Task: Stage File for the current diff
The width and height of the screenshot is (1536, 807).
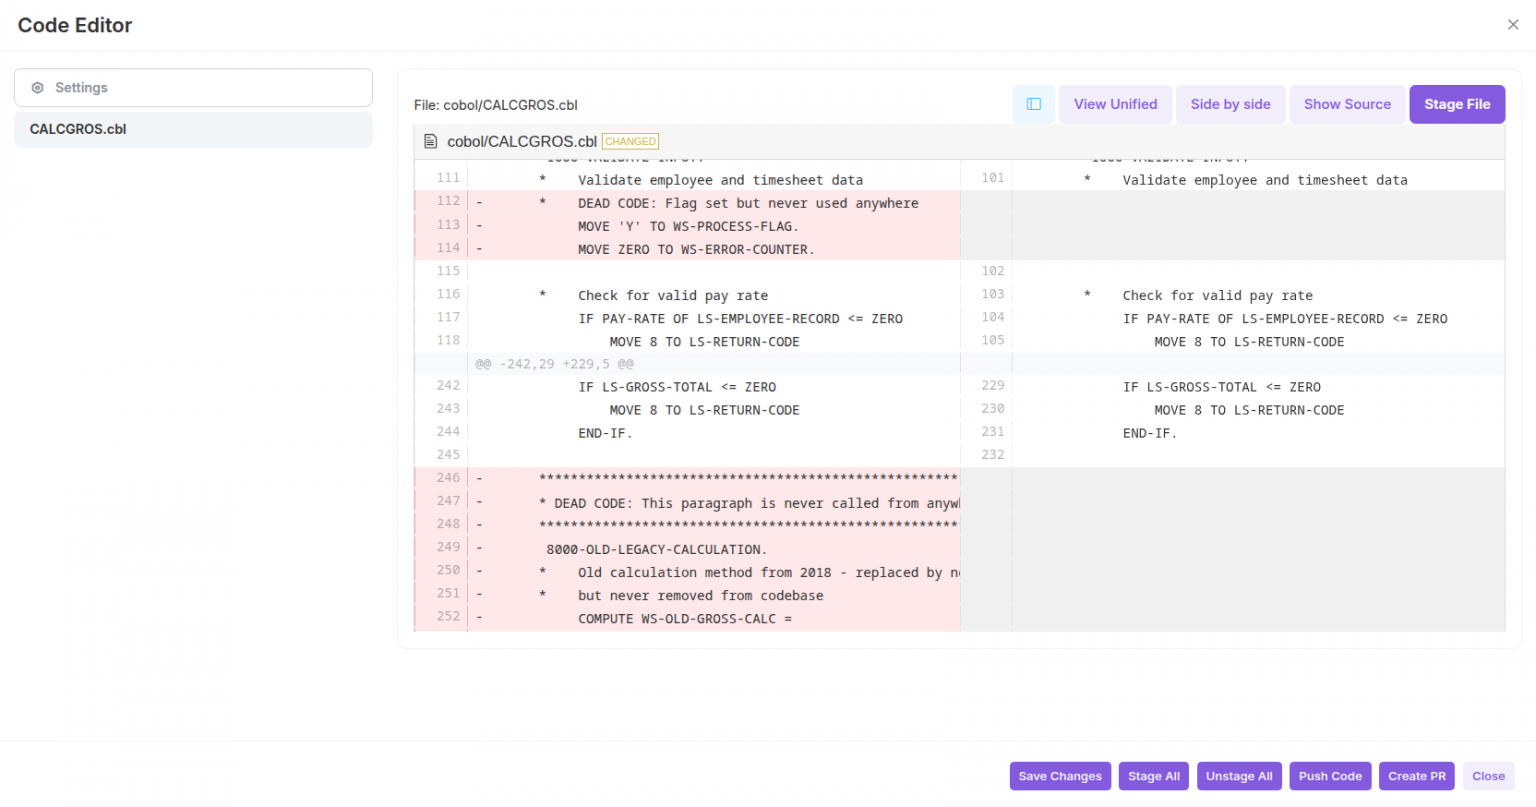Action: click(1457, 104)
